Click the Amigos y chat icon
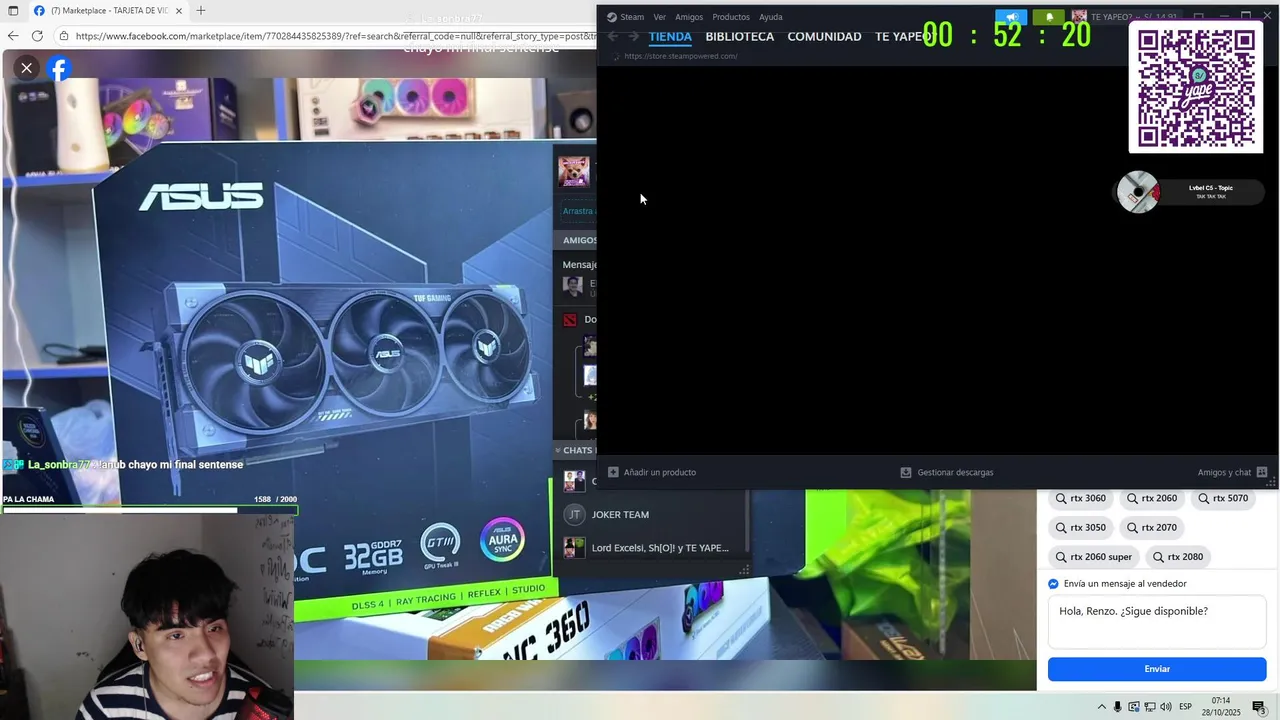 (x=1262, y=472)
